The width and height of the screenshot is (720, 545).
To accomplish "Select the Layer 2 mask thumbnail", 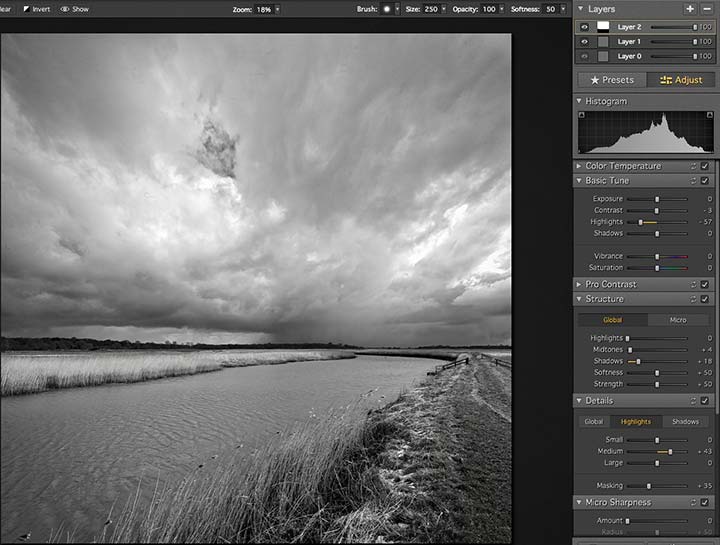I will pos(603,27).
